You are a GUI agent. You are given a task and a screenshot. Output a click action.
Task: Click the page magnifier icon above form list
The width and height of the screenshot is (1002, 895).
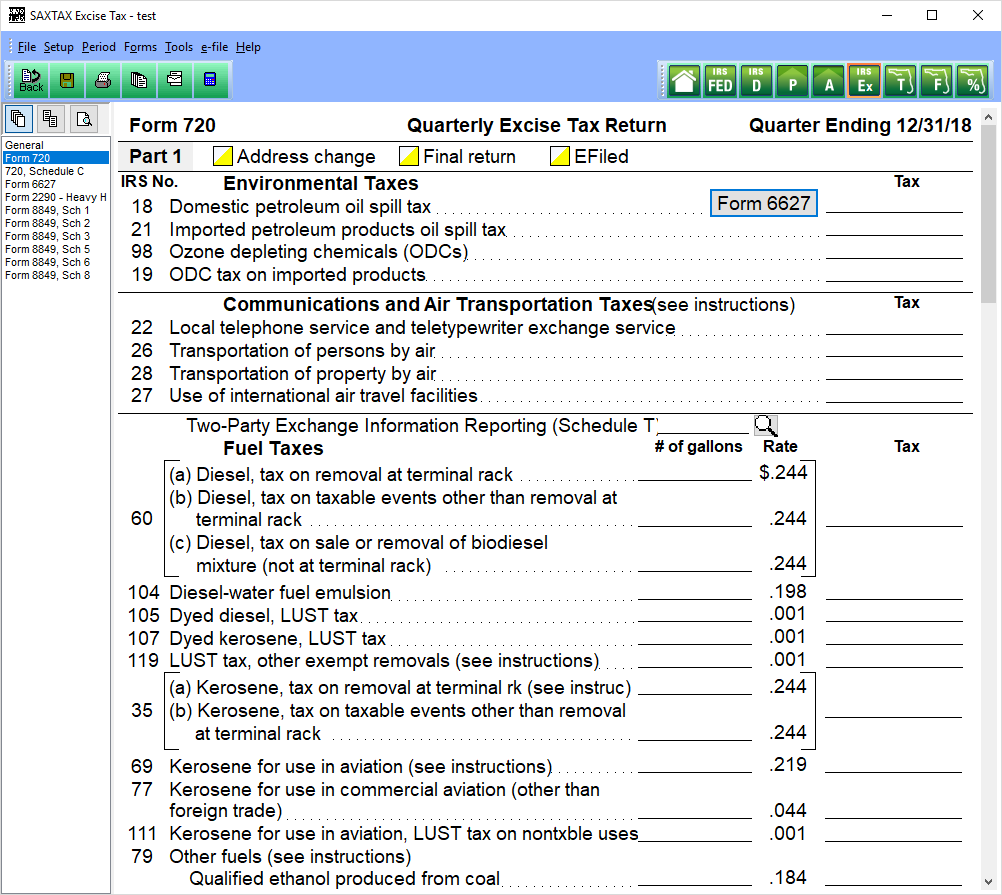pyautogui.click(x=84, y=119)
